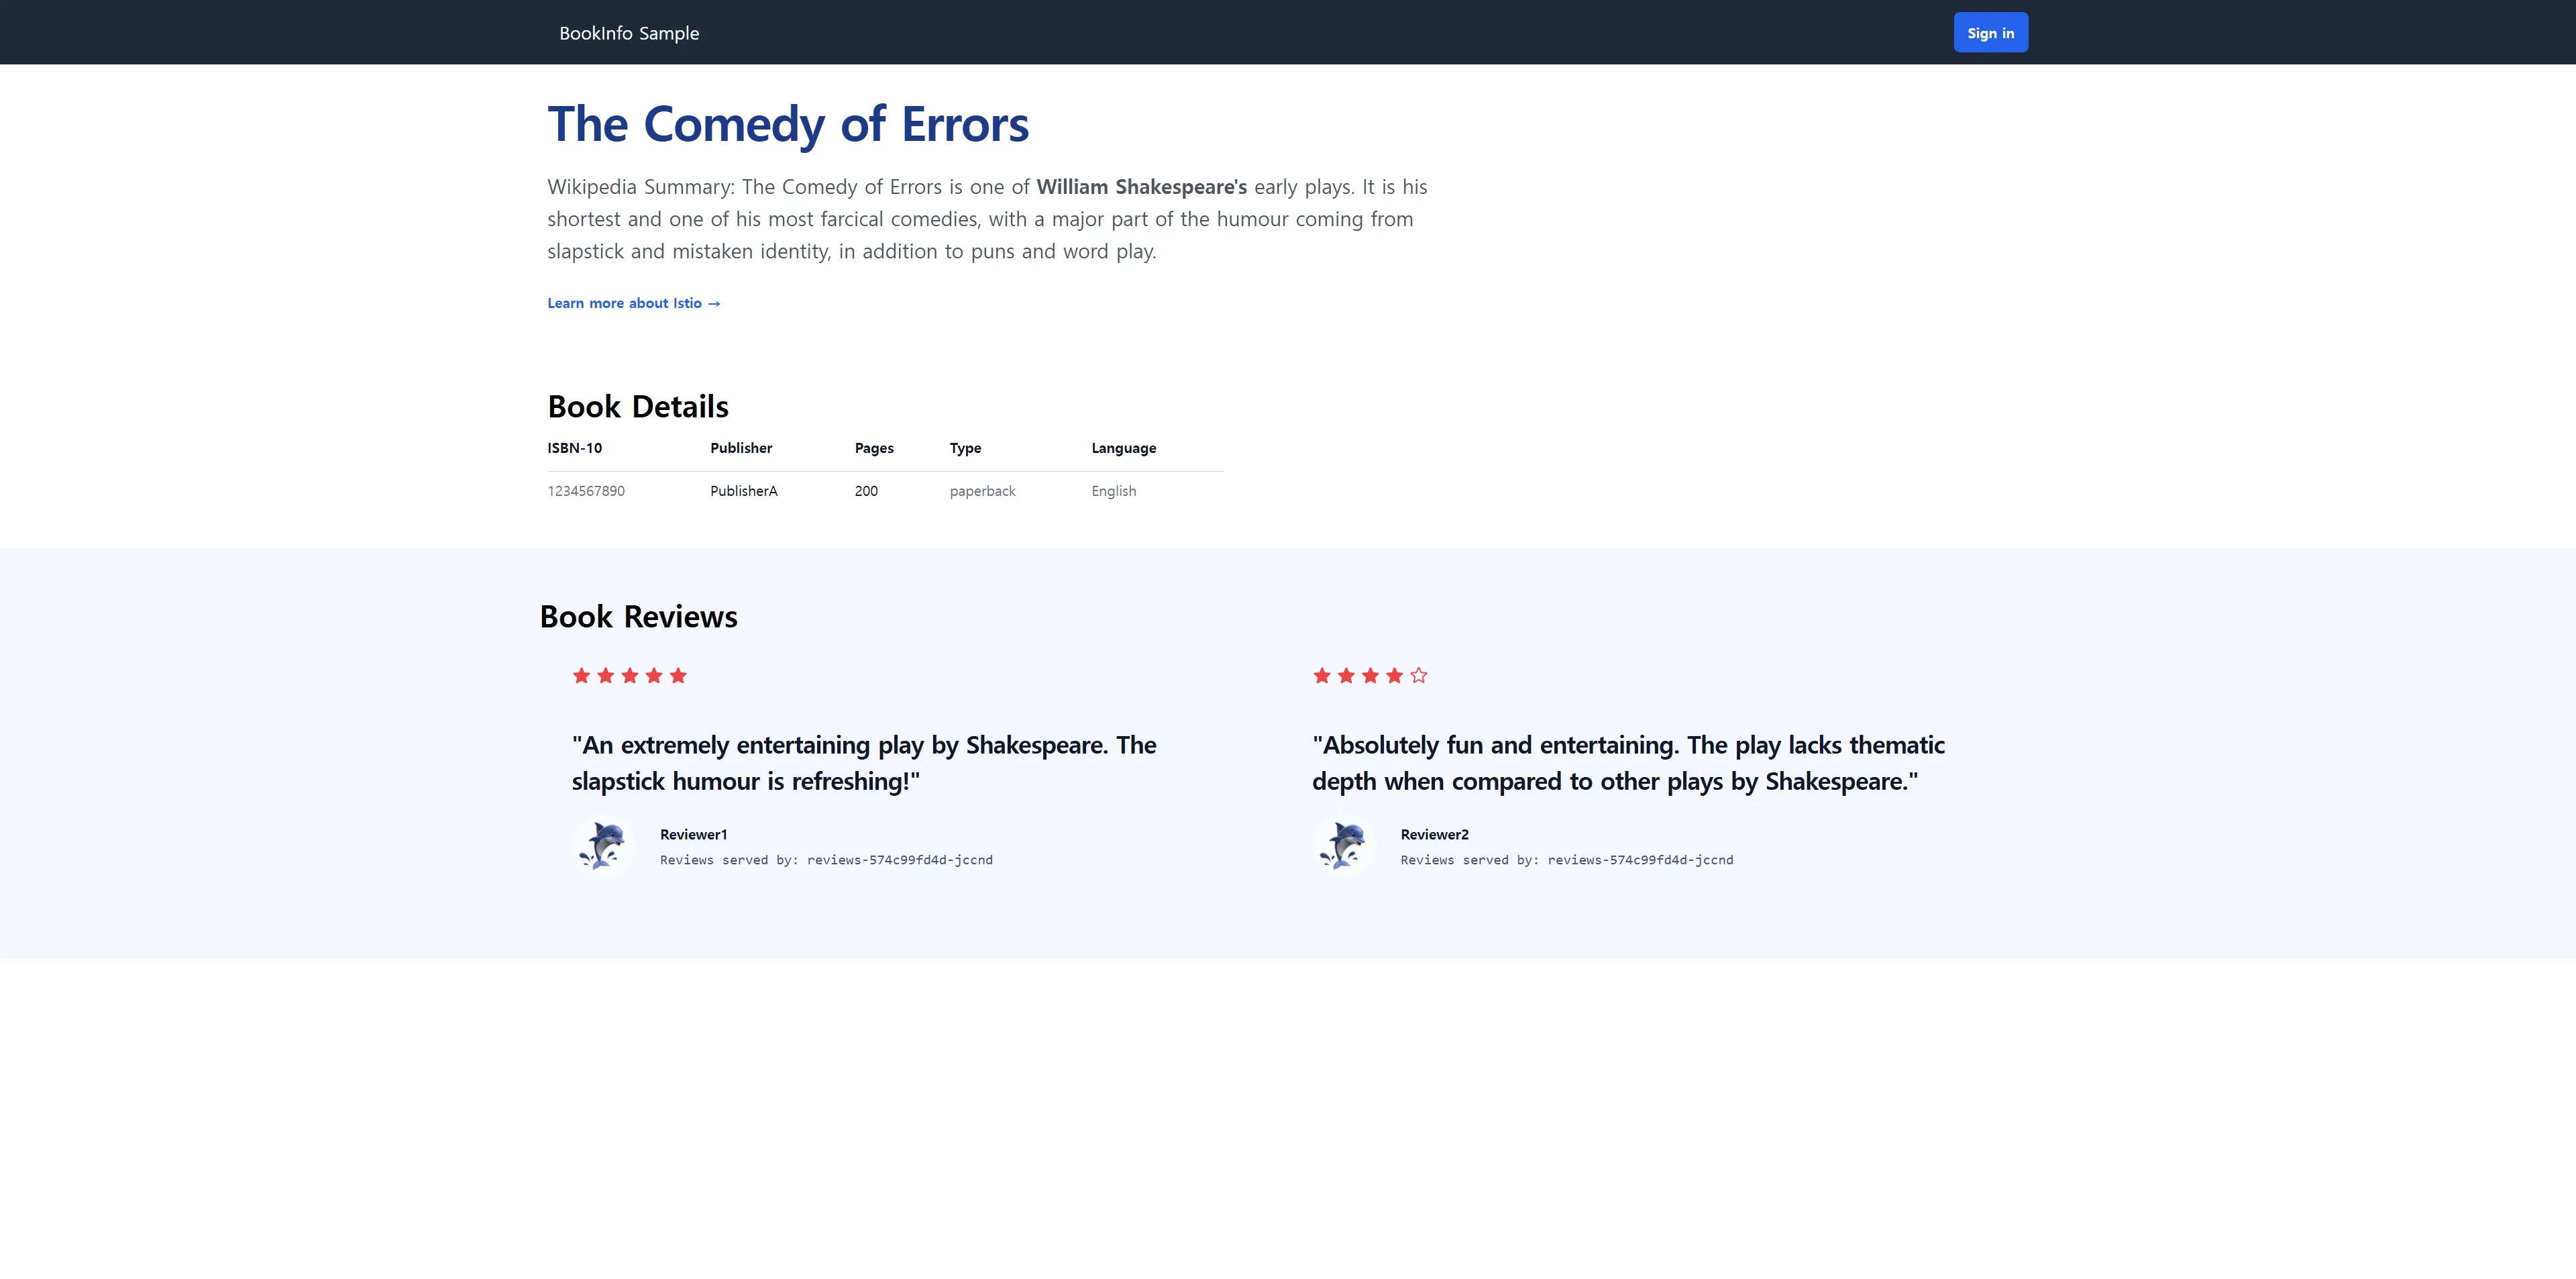2576x1279 pixels.
Task: Click the Book Reviews section heading
Action: point(638,616)
